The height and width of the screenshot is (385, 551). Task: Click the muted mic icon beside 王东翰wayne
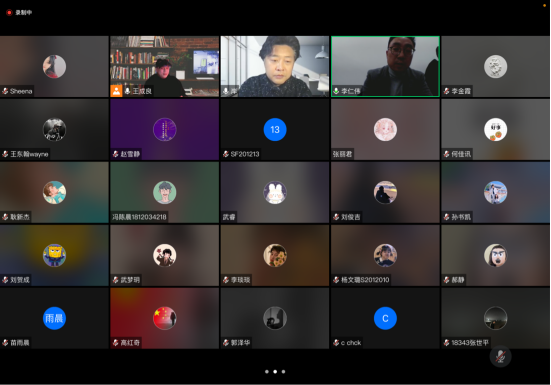click(5, 154)
